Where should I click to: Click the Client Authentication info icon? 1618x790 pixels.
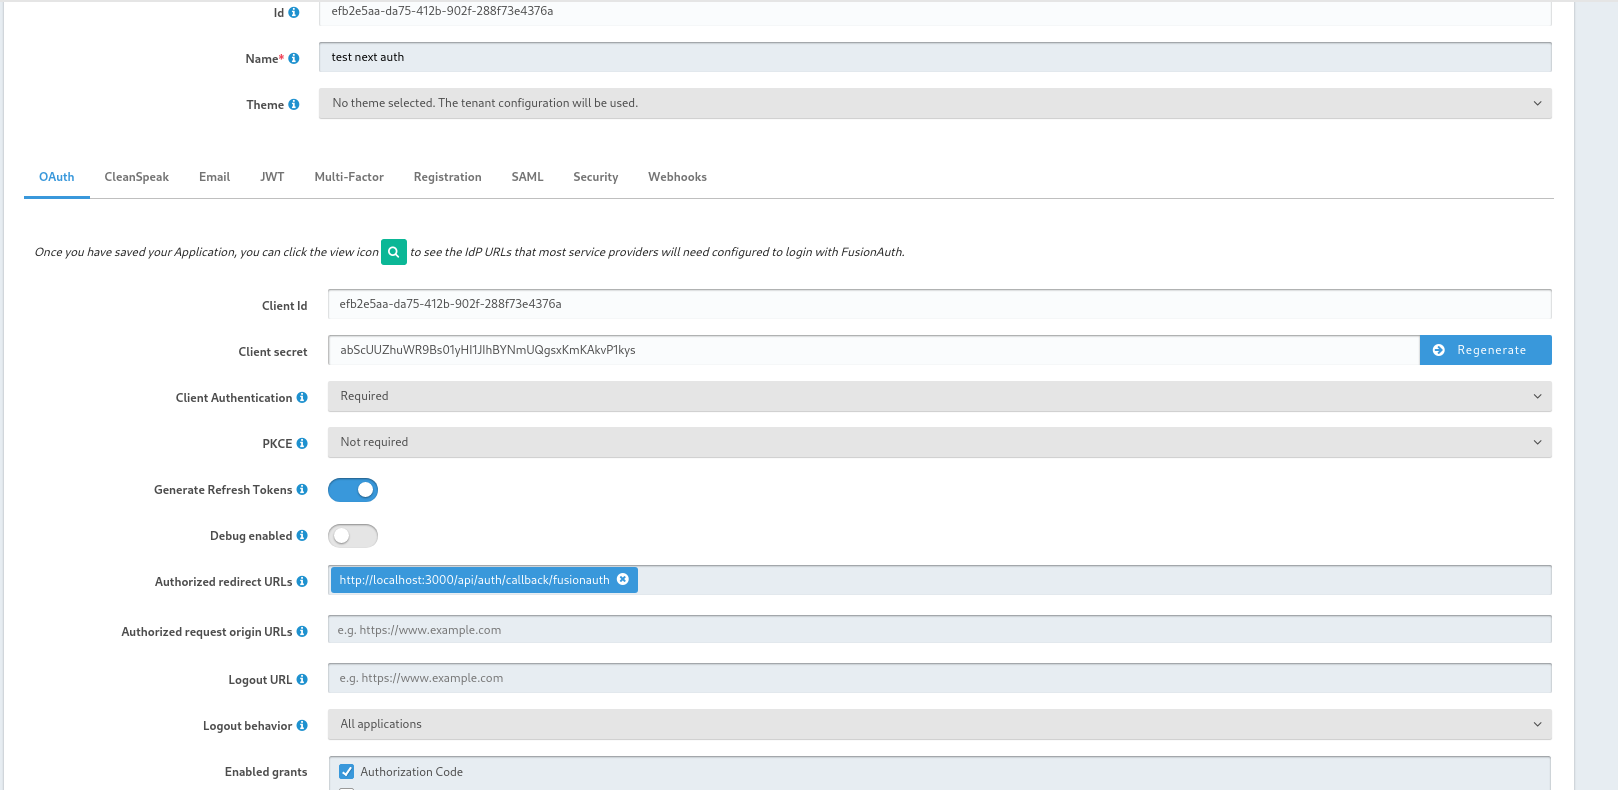[302, 398]
